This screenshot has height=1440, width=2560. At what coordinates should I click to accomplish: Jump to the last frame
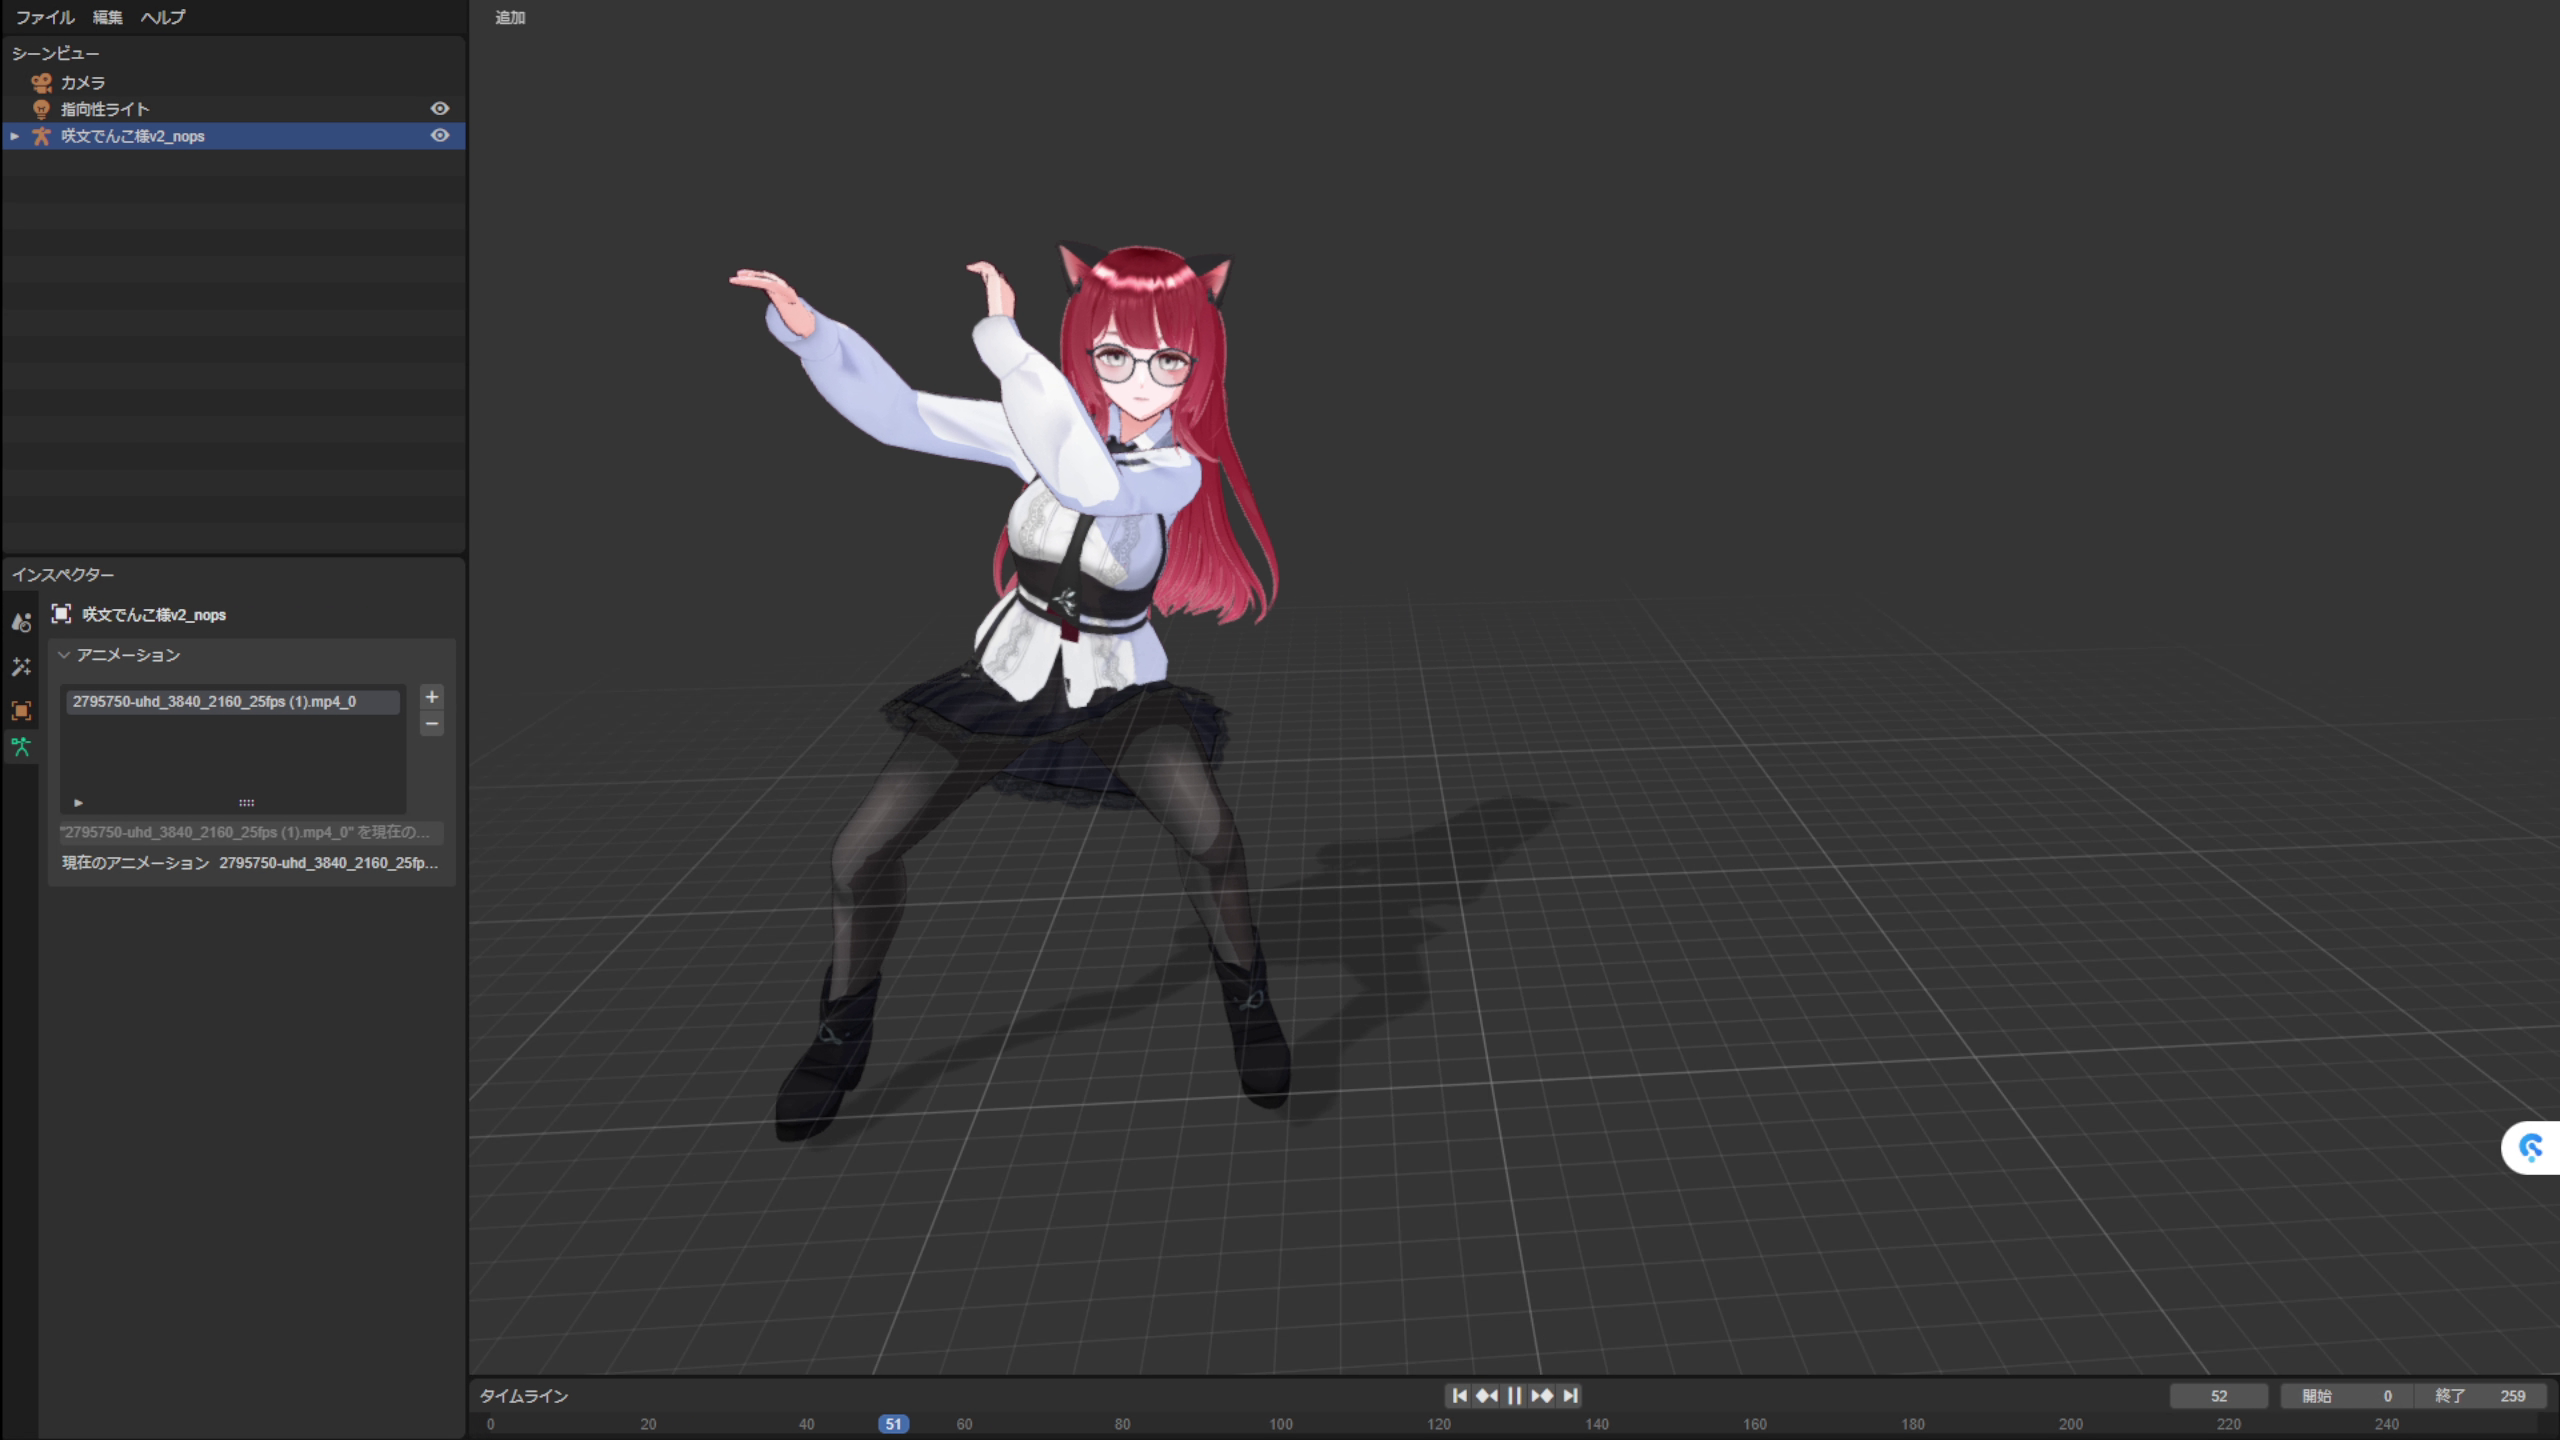(x=1570, y=1396)
